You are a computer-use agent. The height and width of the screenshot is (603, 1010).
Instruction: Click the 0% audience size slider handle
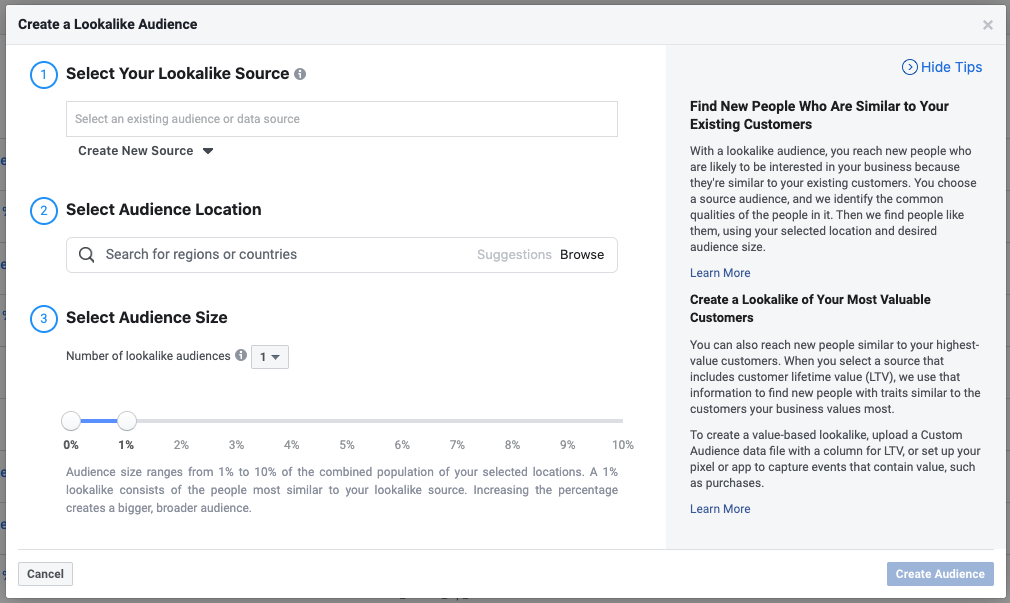(x=71, y=421)
